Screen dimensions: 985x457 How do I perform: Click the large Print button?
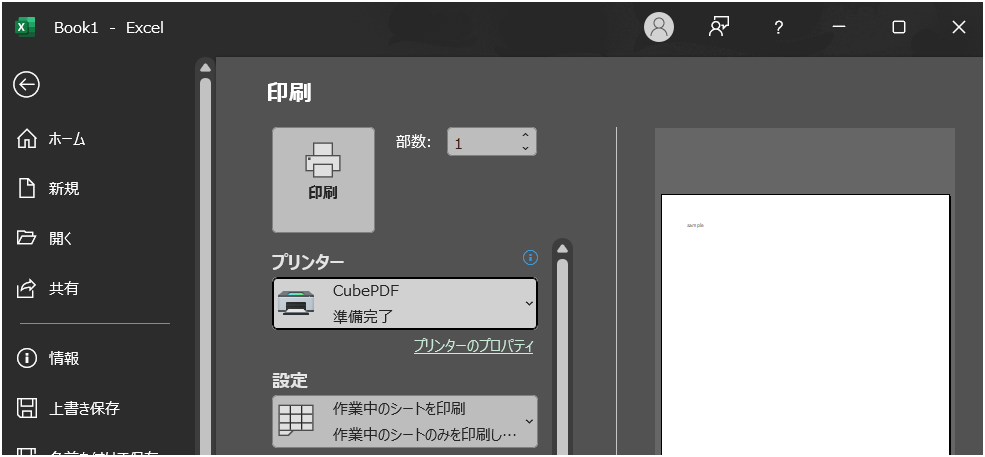tap(323, 180)
